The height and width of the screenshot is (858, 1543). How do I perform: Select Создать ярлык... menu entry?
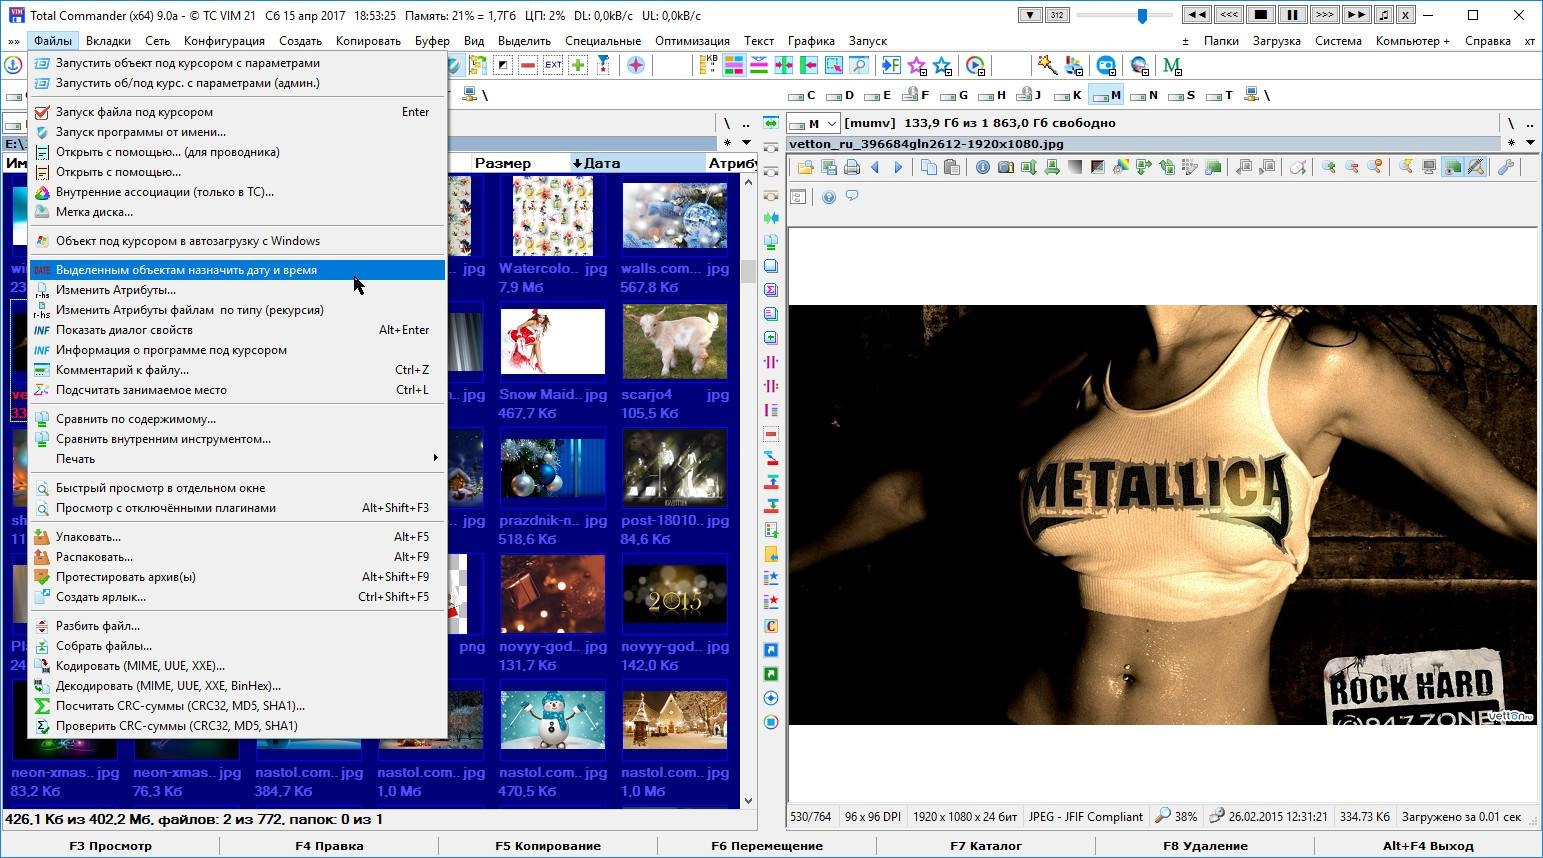click(237, 597)
